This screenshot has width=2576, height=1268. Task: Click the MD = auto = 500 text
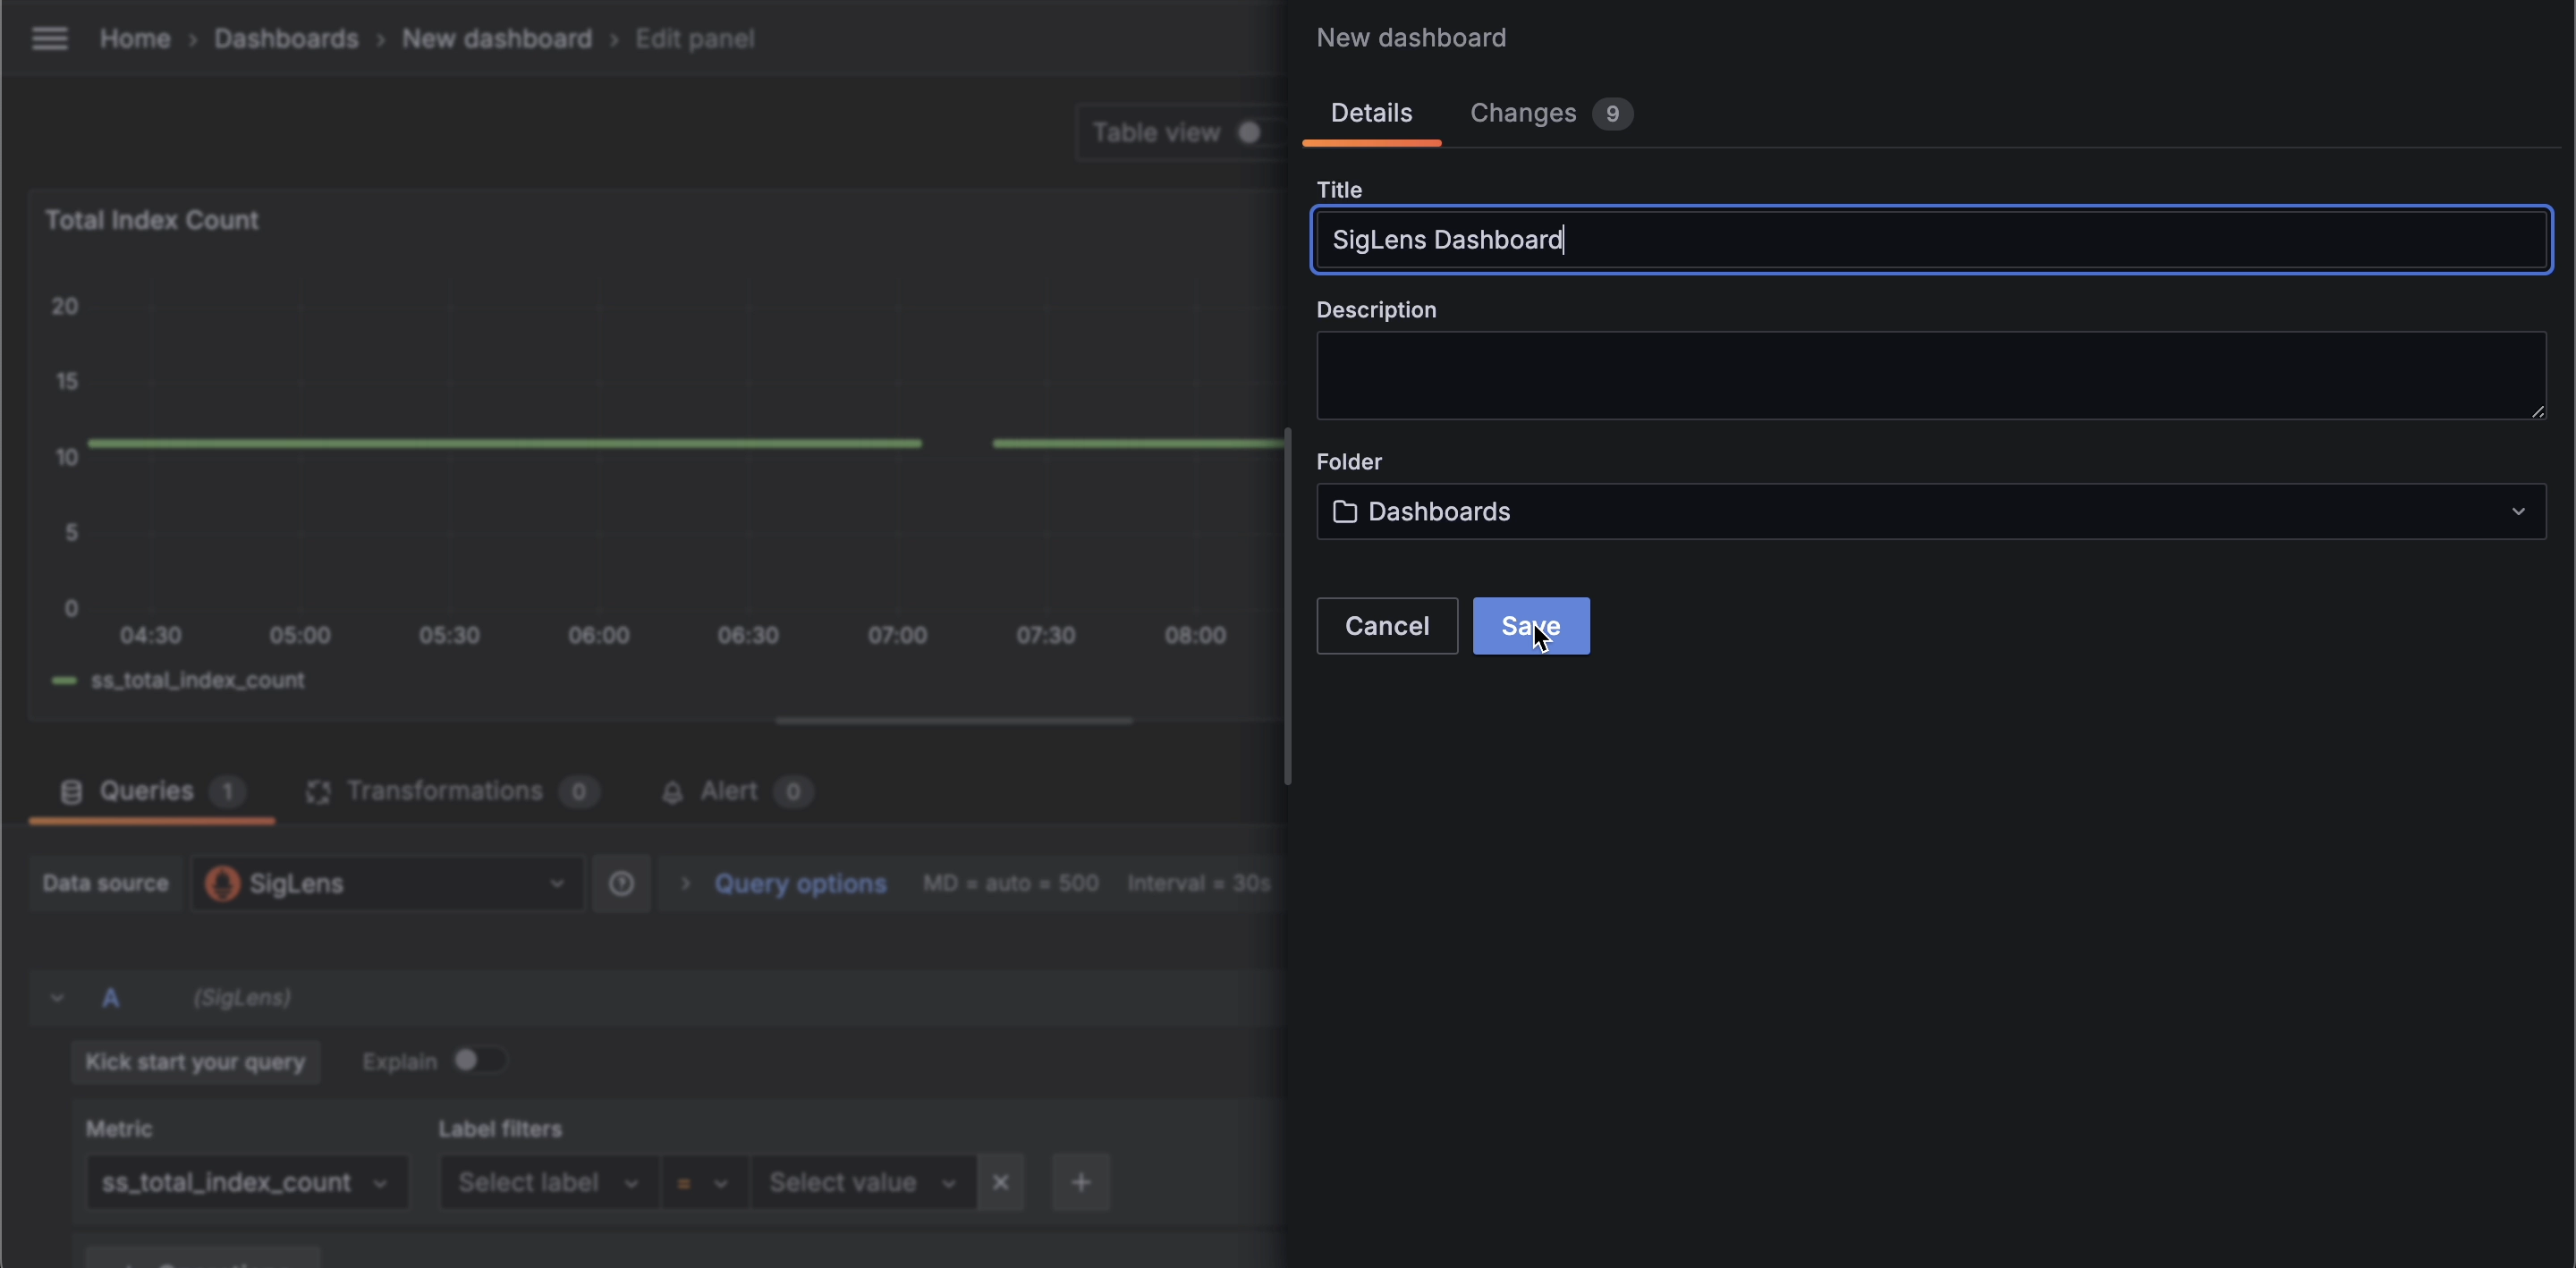pos(1010,884)
